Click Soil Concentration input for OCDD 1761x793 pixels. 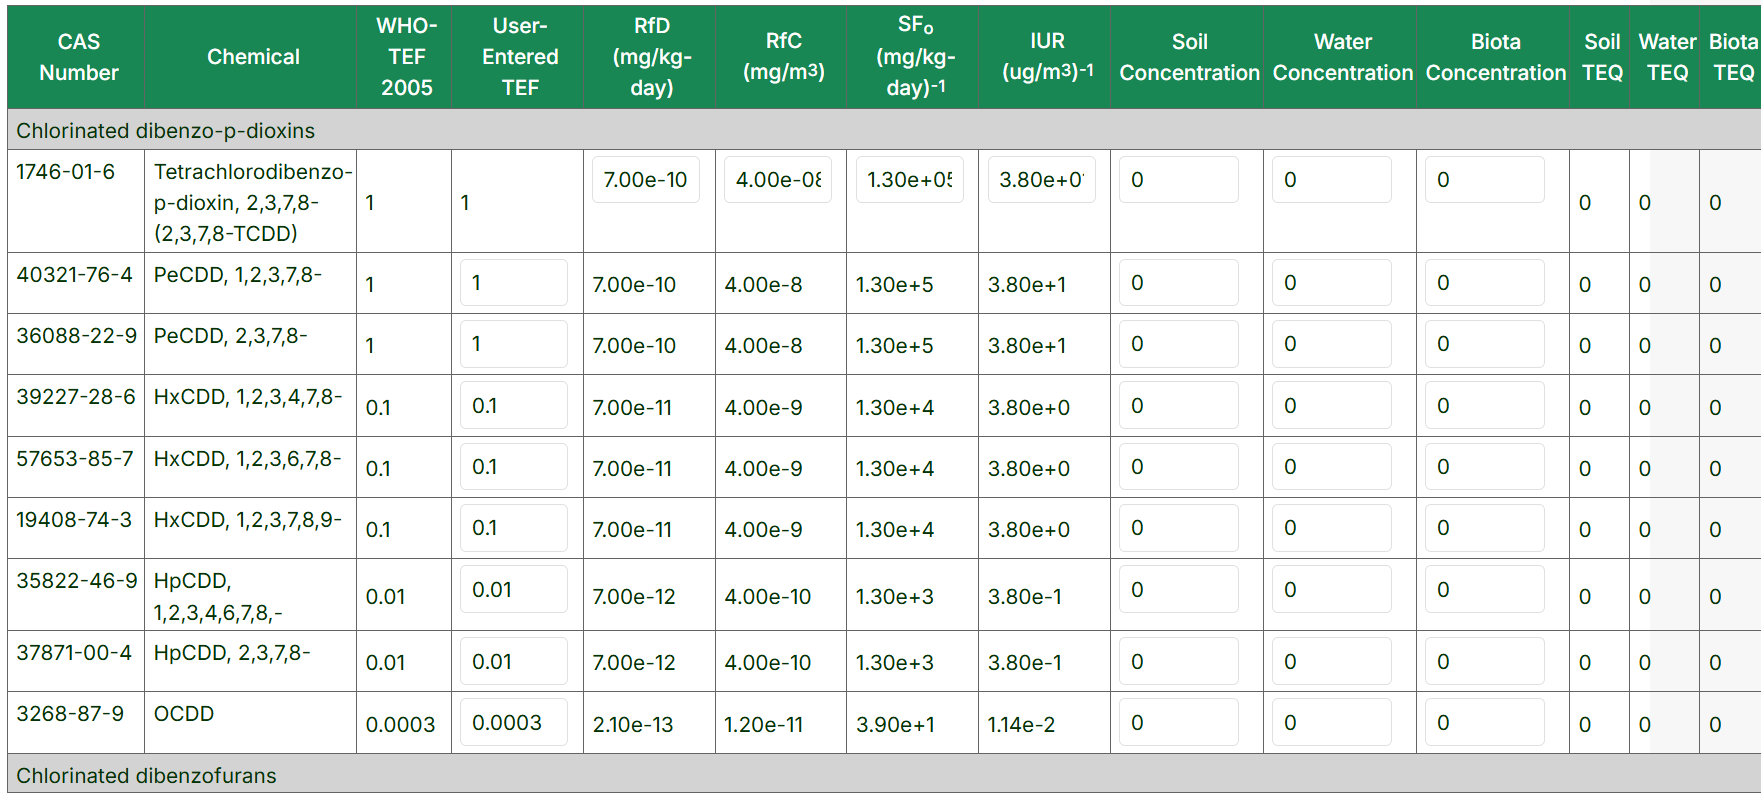pyautogui.click(x=1178, y=723)
